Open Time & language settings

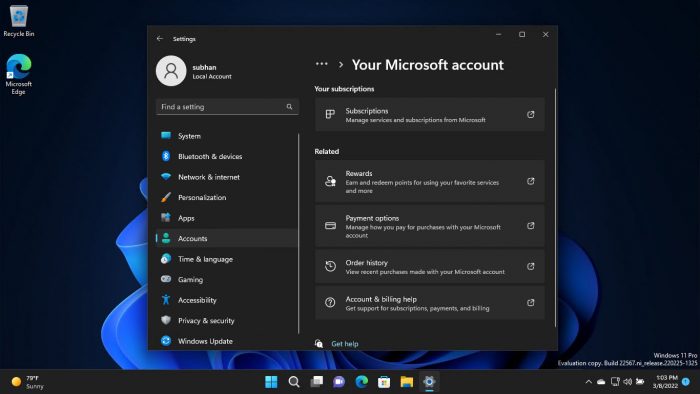click(x=227, y=259)
